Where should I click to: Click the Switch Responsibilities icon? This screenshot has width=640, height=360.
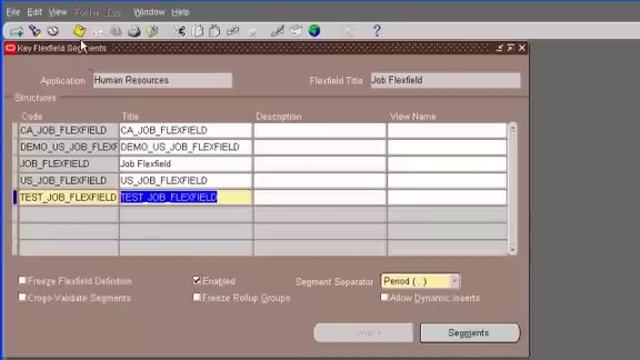pyautogui.click(x=116, y=31)
